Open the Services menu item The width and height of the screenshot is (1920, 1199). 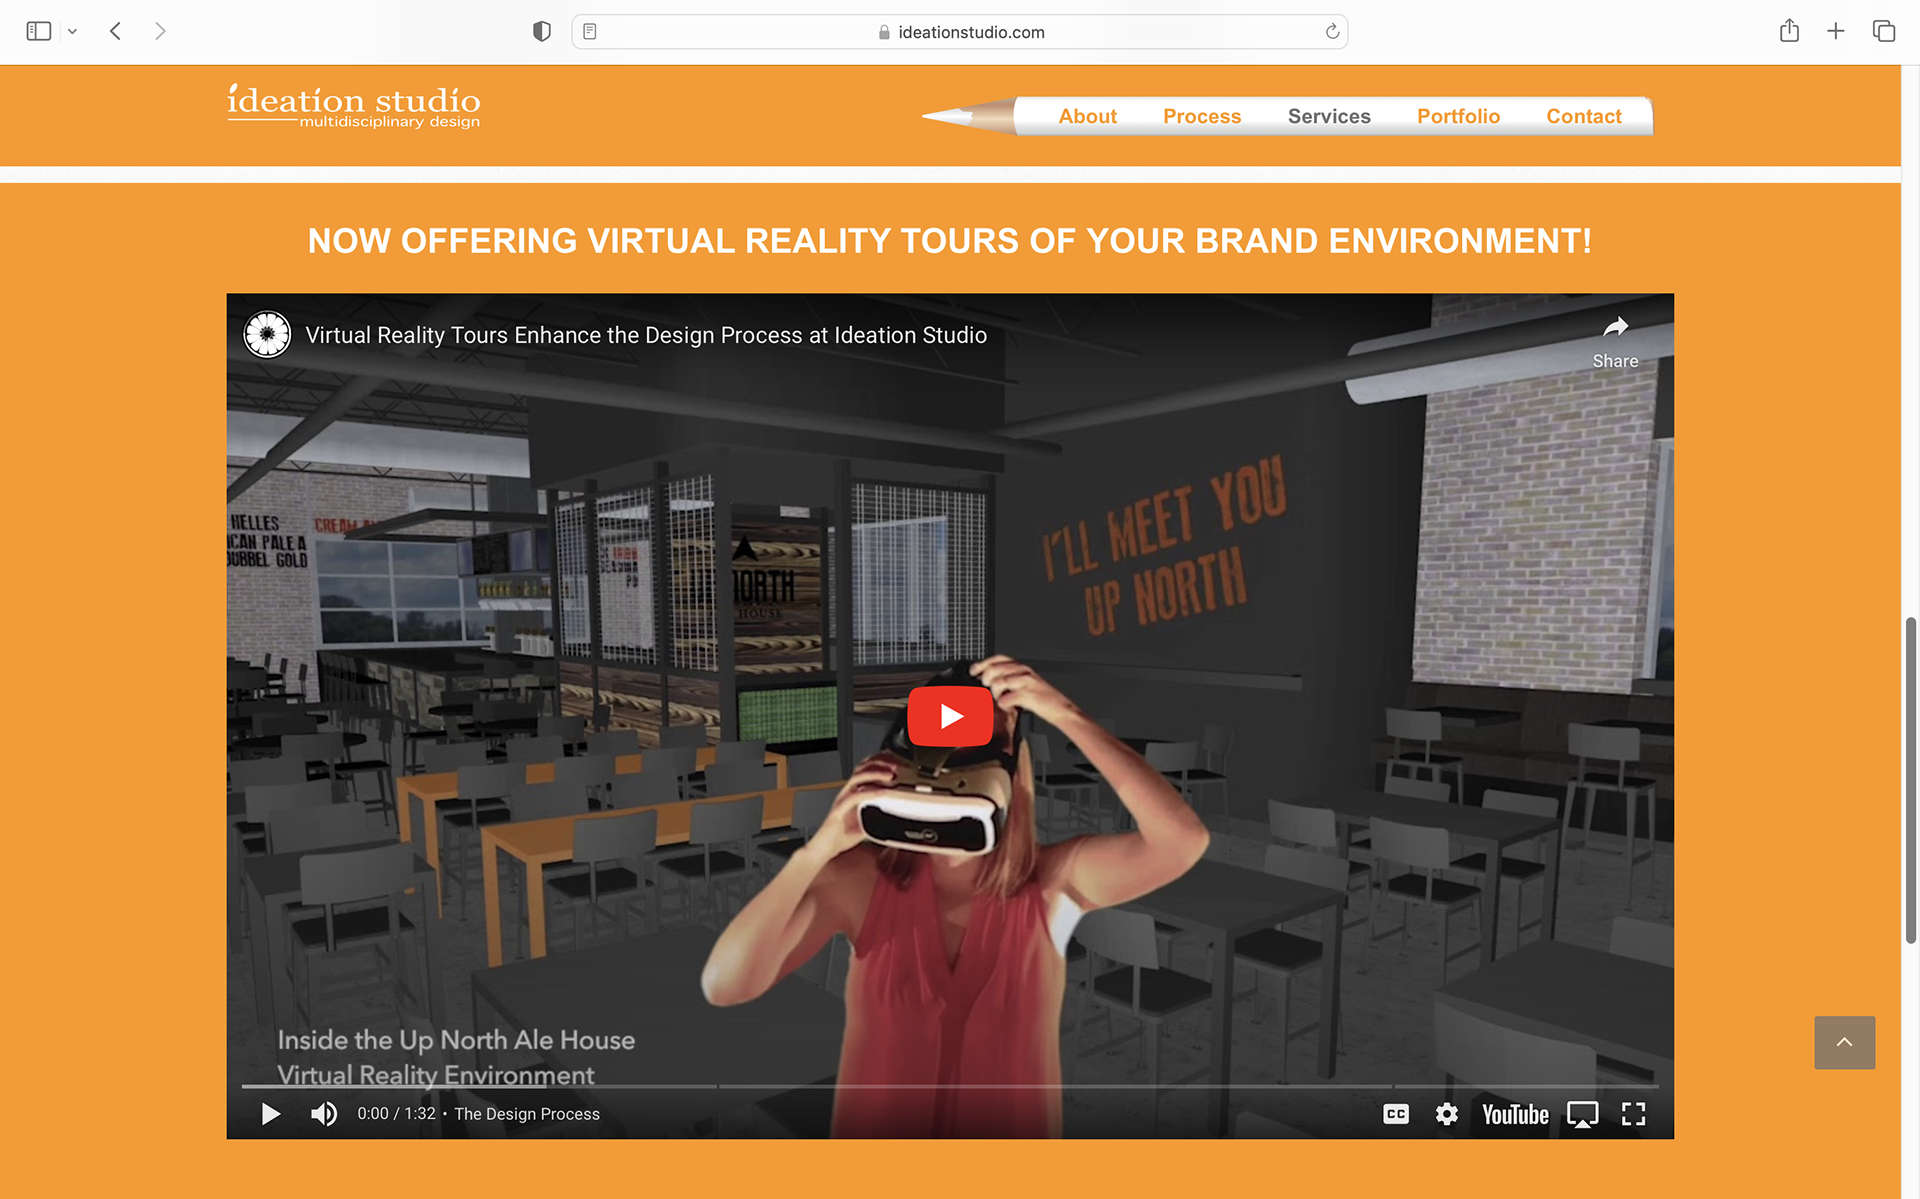[1329, 116]
